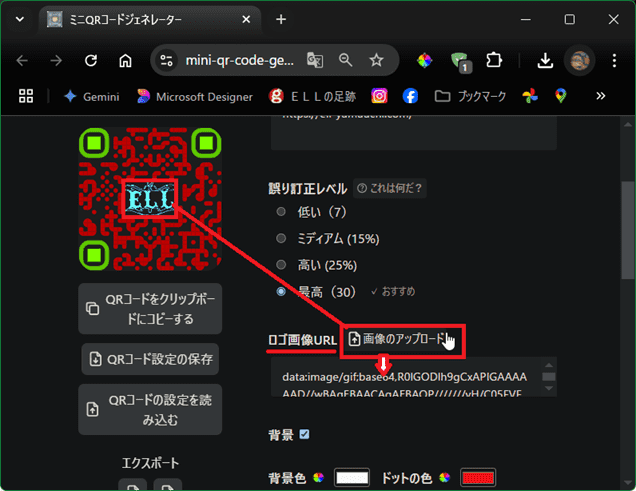
Task: Expand the hidden bookmarks overflow chevron
Action: (x=600, y=96)
